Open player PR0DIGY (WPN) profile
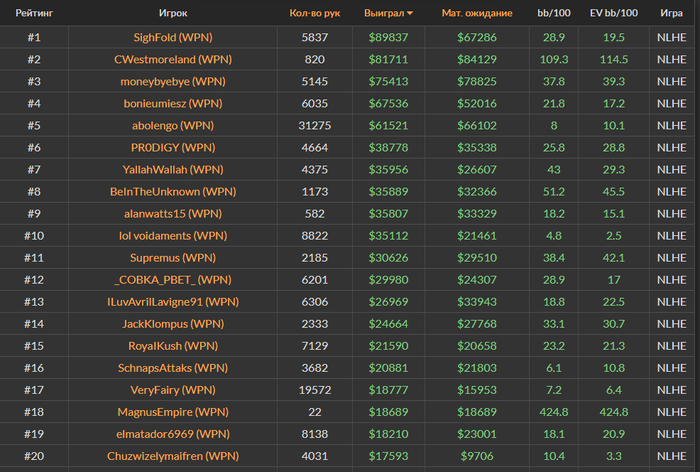This screenshot has width=700, height=472. 173,147
